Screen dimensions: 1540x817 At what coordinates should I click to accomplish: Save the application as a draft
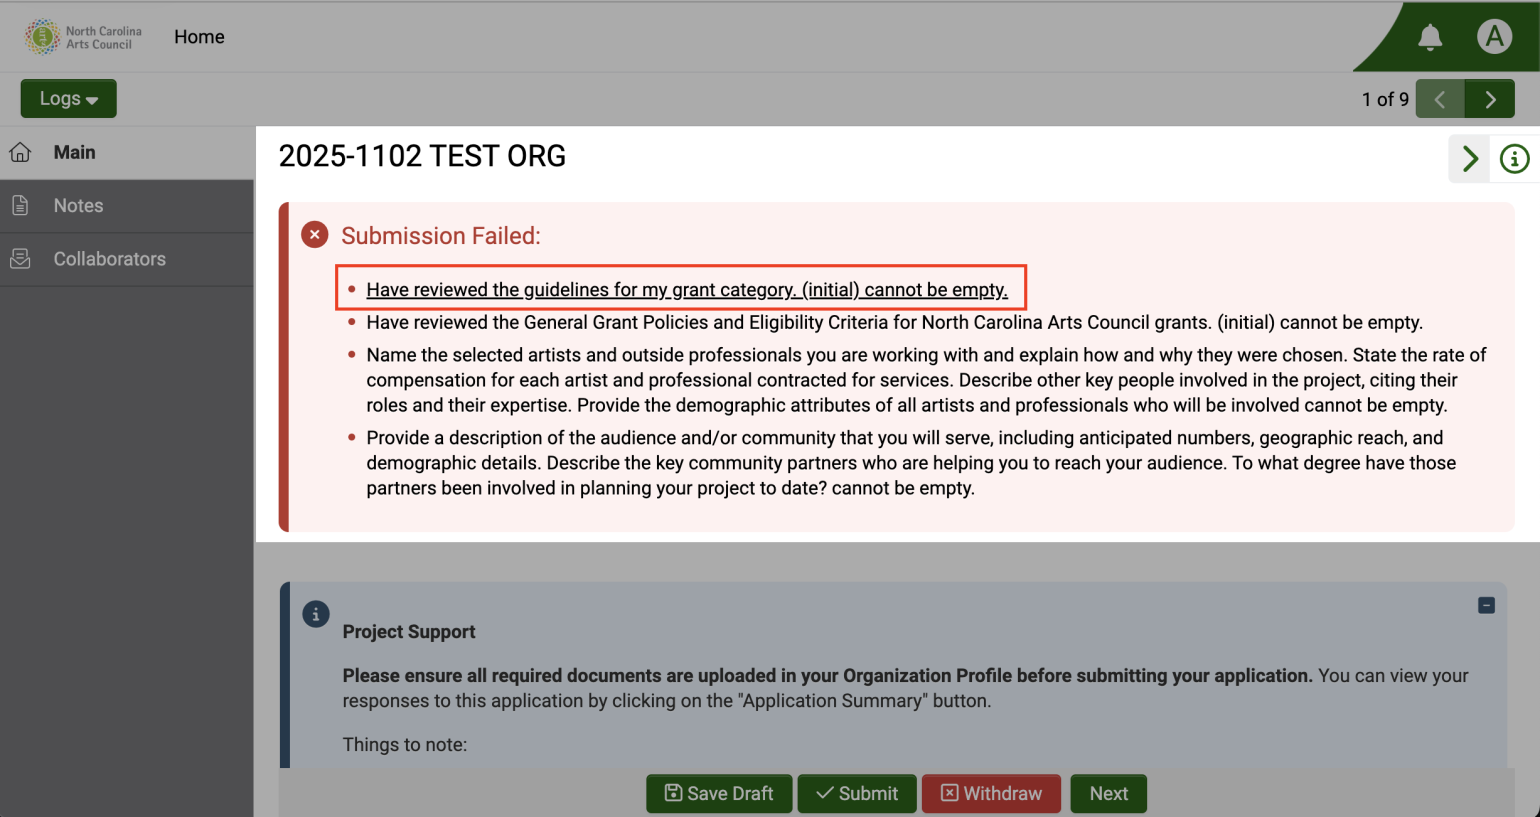click(x=719, y=793)
